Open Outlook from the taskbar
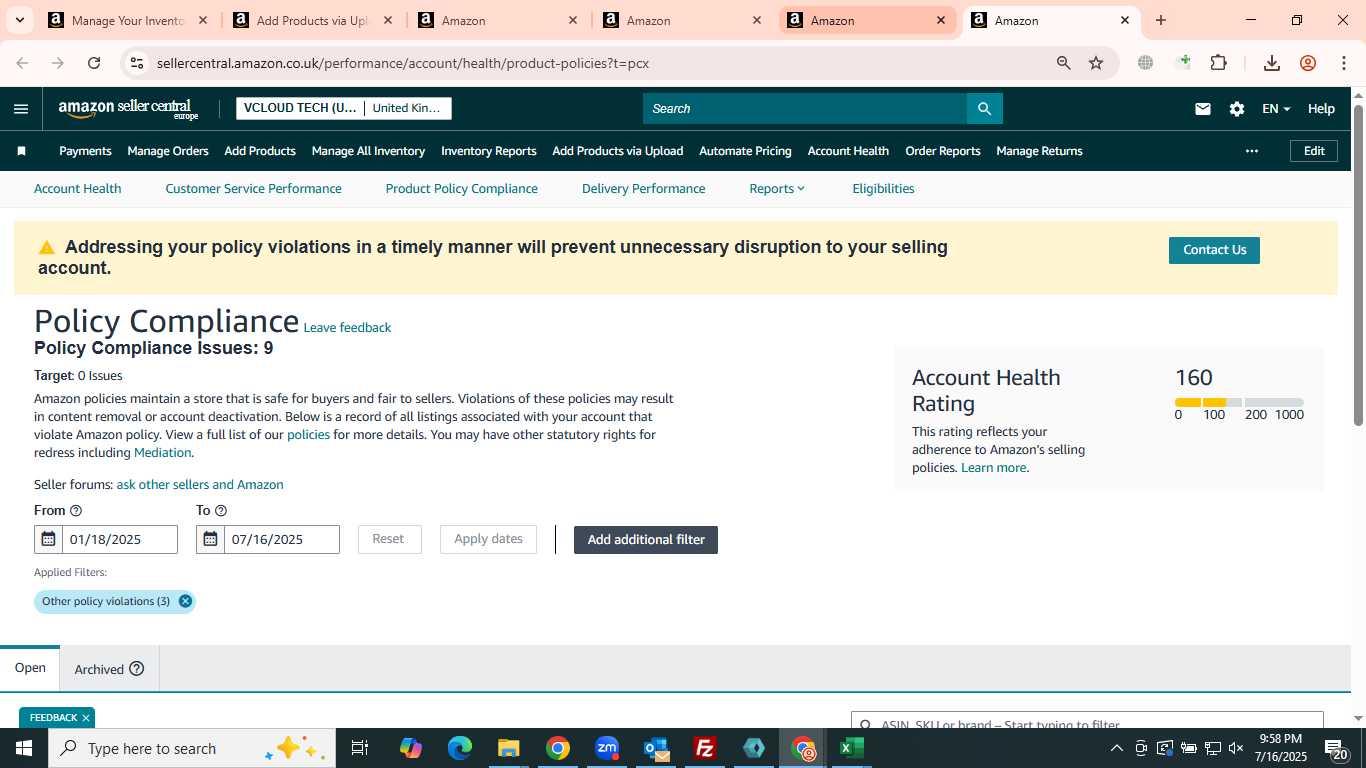1366x768 pixels. pos(656,748)
